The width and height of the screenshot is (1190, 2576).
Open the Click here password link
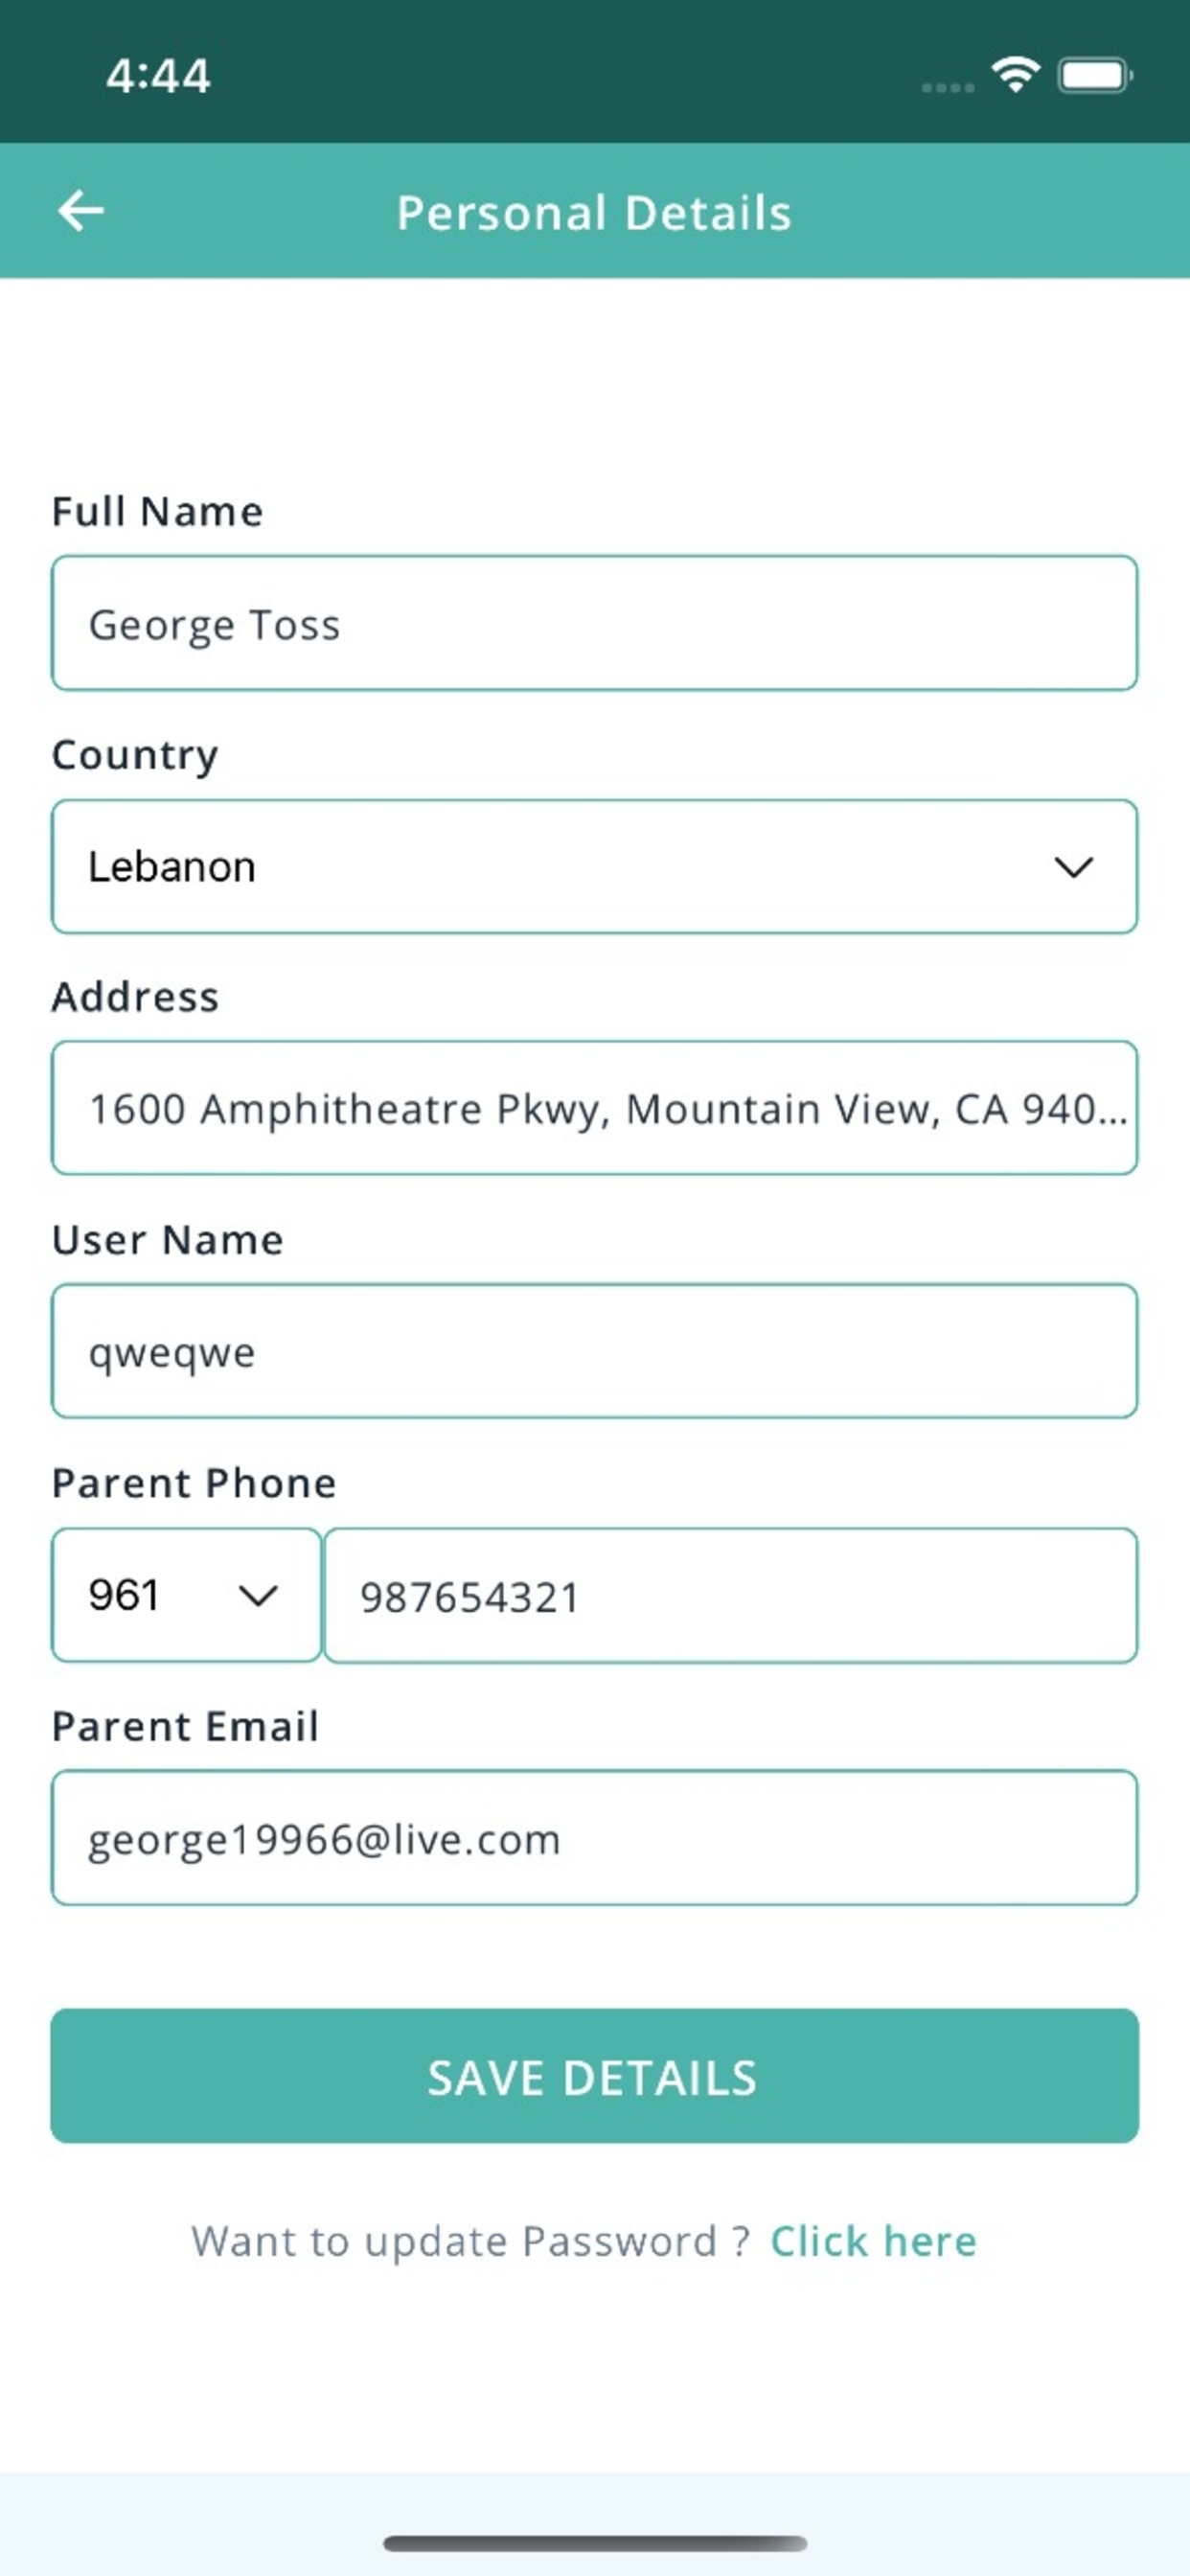[x=873, y=2241]
